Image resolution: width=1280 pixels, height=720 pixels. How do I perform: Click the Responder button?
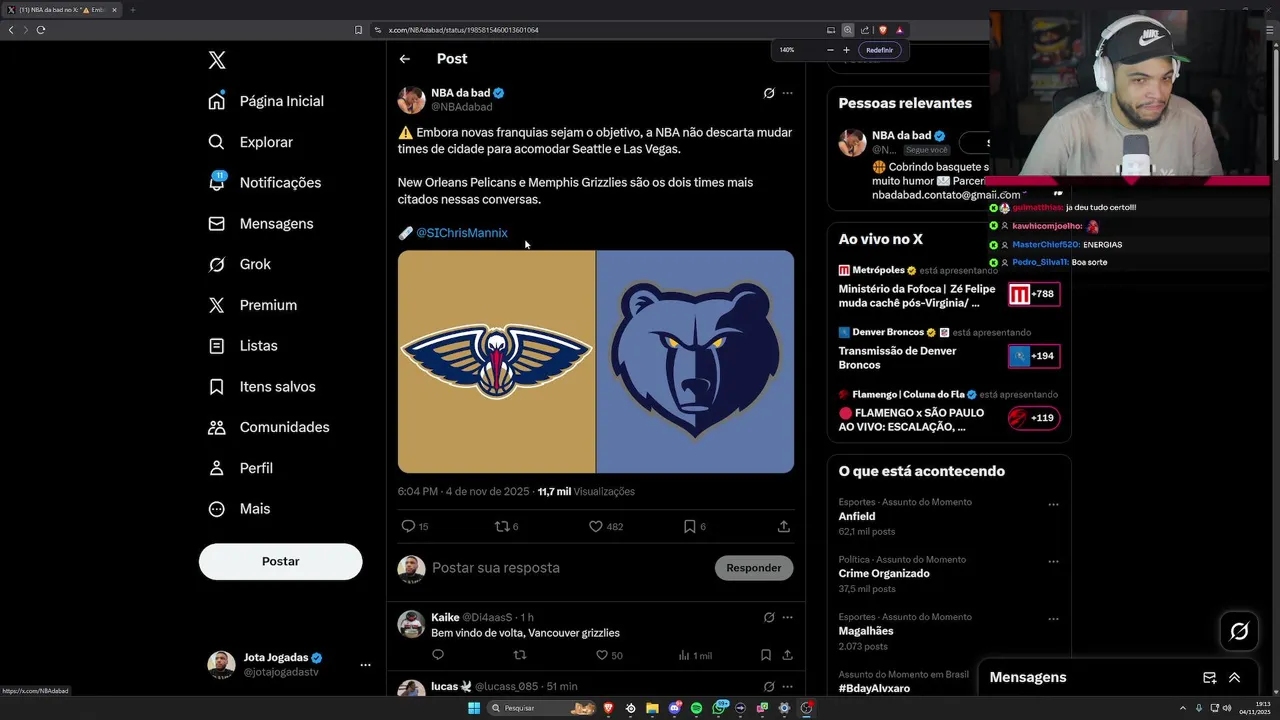(754, 568)
